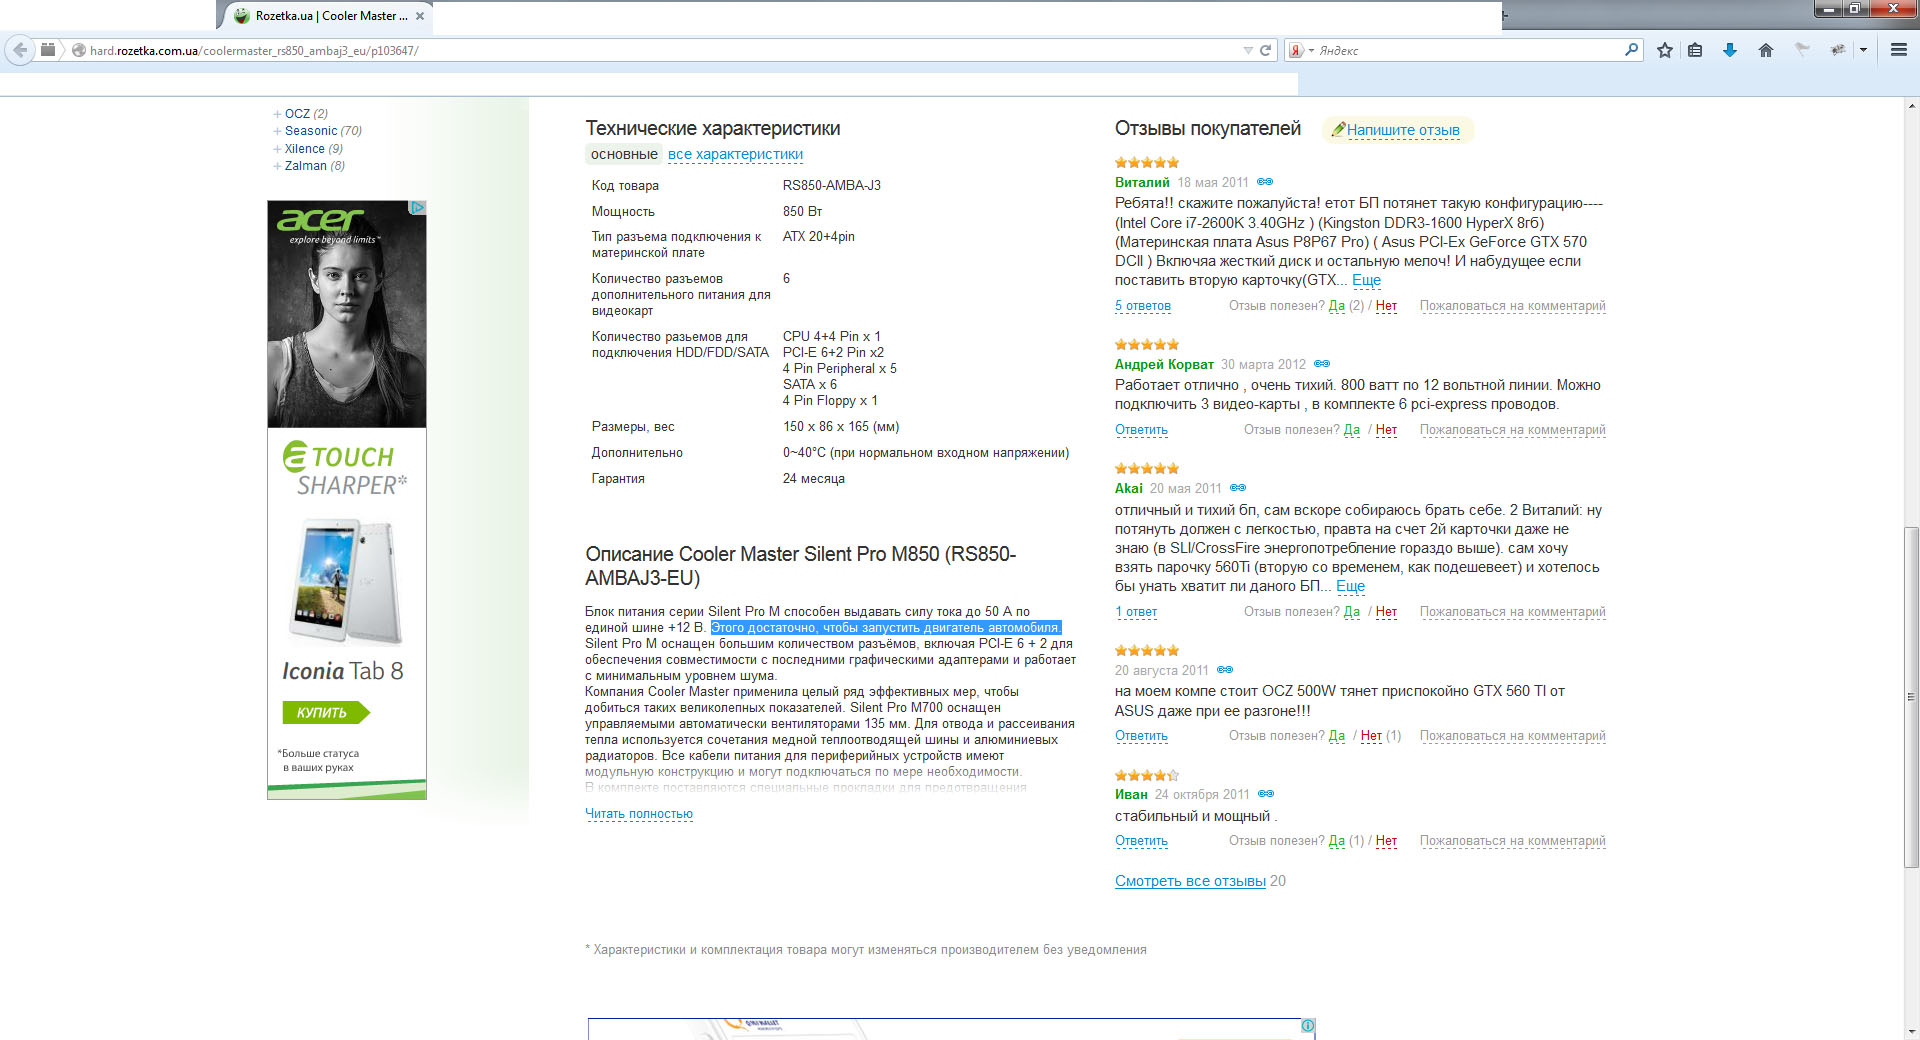Report Виталий's review via Пожаловаться на комментарий
The height and width of the screenshot is (1040, 1920).
[x=1512, y=306]
